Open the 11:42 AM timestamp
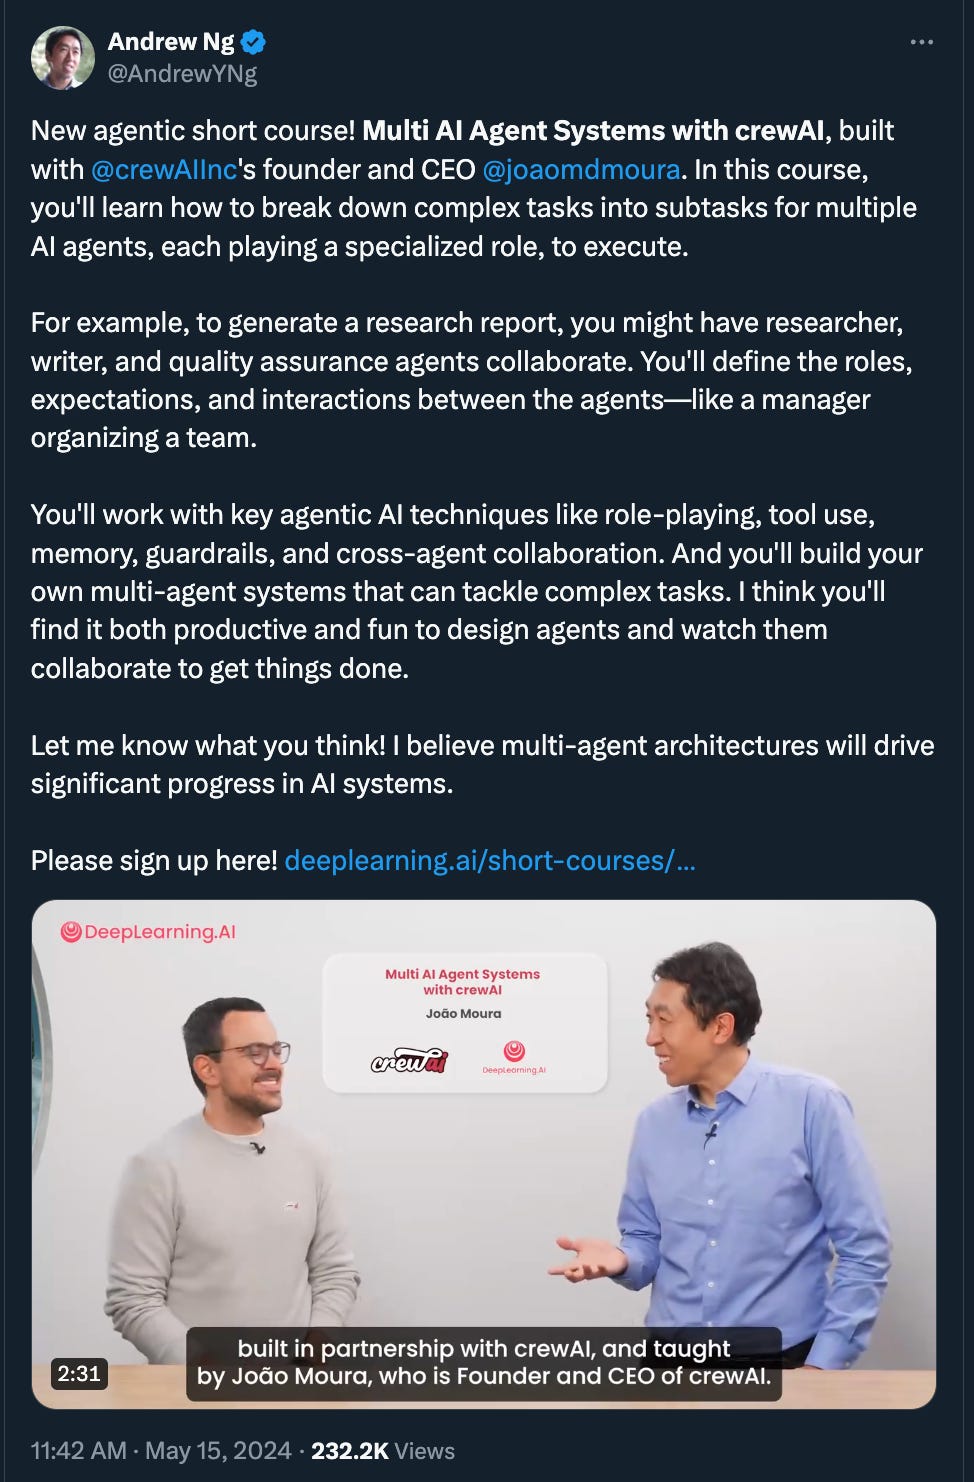Image resolution: width=974 pixels, height=1482 pixels. (x=79, y=1451)
